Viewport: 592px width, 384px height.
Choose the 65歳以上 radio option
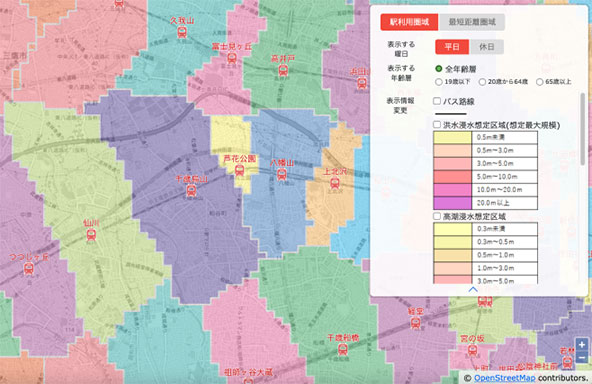coord(540,82)
